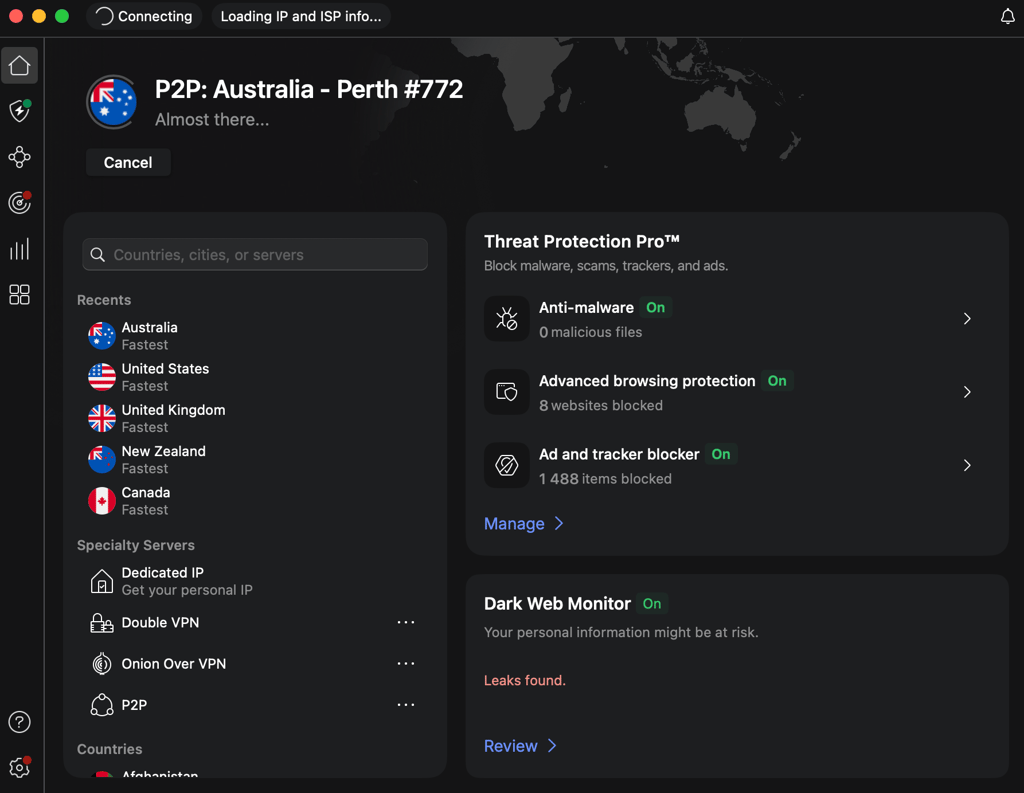Click the 8 websites blocked text
Viewport: 1024px width, 793px height.
point(601,406)
